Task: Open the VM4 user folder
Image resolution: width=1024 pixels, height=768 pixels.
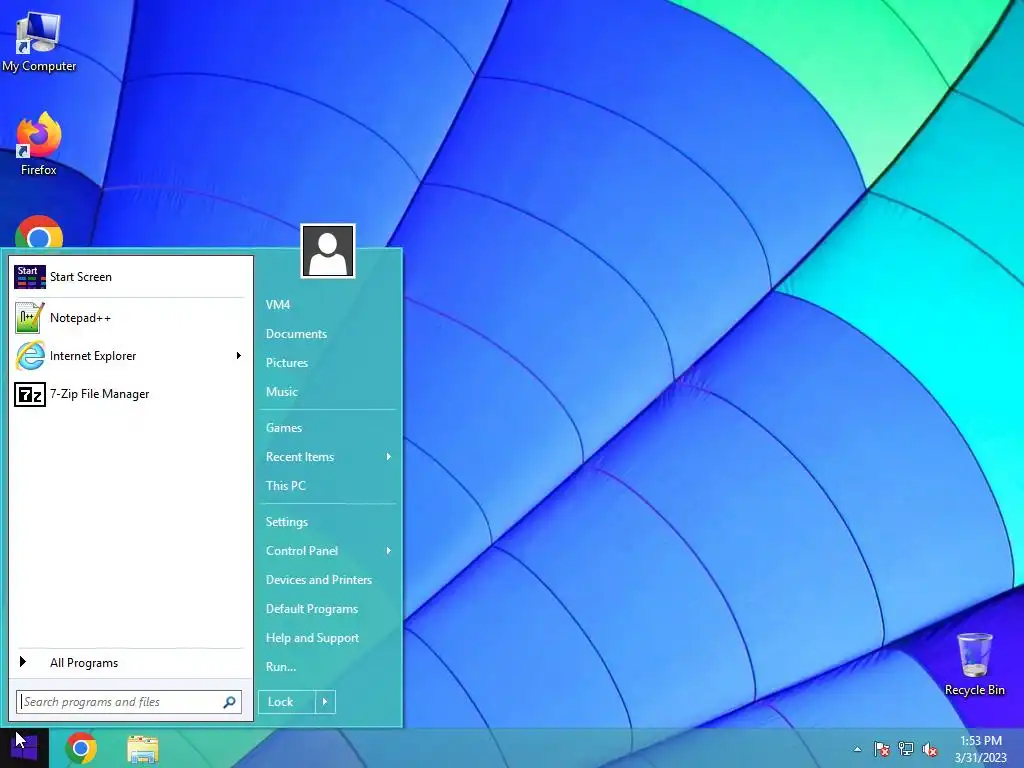Action: click(328, 305)
